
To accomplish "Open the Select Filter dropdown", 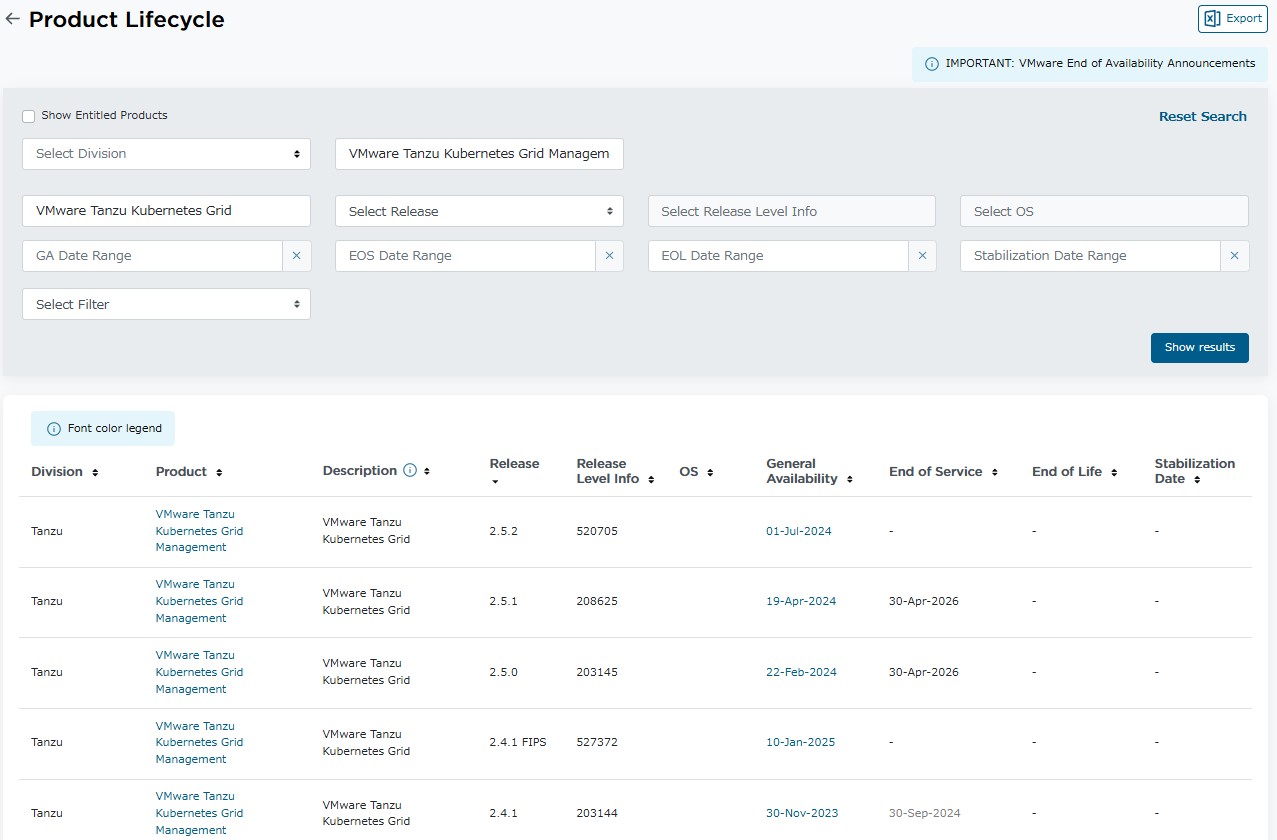I will point(166,304).
